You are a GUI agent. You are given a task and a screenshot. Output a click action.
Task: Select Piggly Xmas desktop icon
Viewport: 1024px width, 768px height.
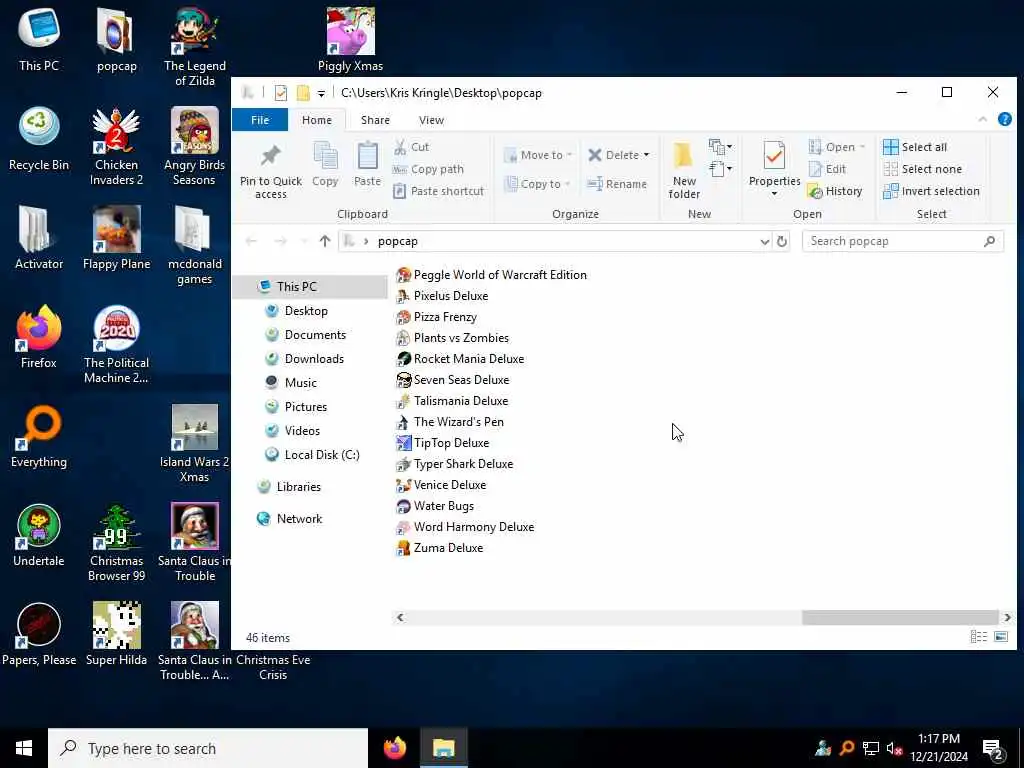pyautogui.click(x=351, y=40)
